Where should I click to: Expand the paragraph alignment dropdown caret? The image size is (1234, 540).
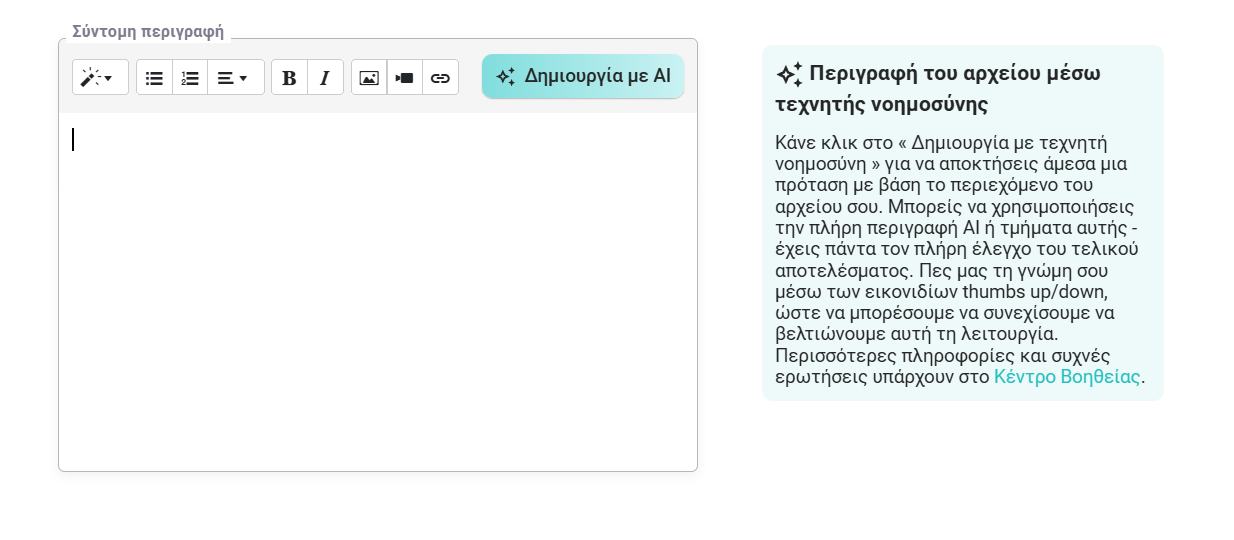(x=243, y=78)
